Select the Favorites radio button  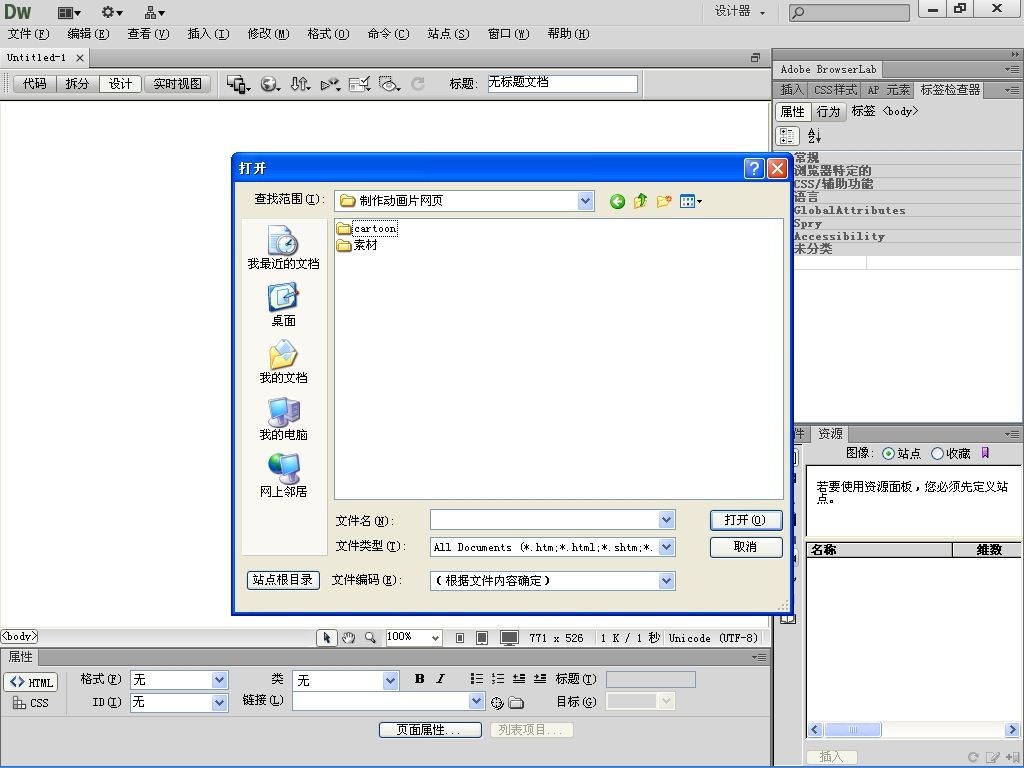pyautogui.click(x=937, y=454)
